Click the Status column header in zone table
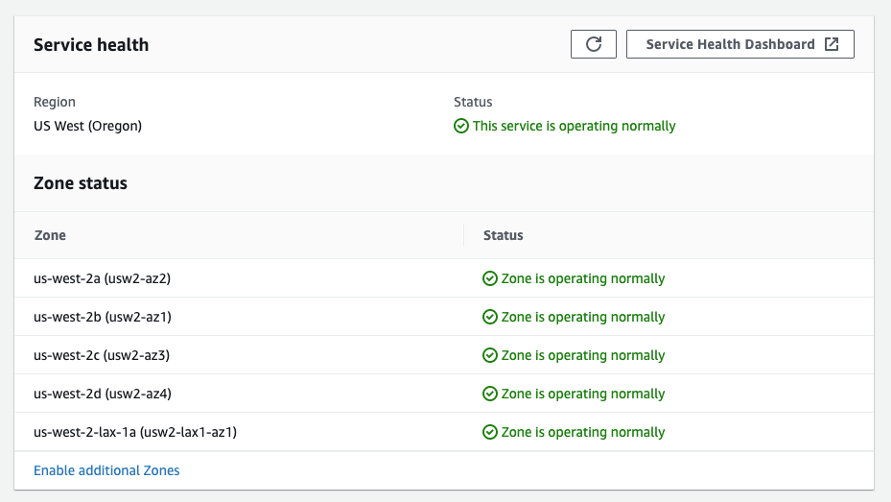Viewport: 891px width, 502px height. tap(503, 235)
